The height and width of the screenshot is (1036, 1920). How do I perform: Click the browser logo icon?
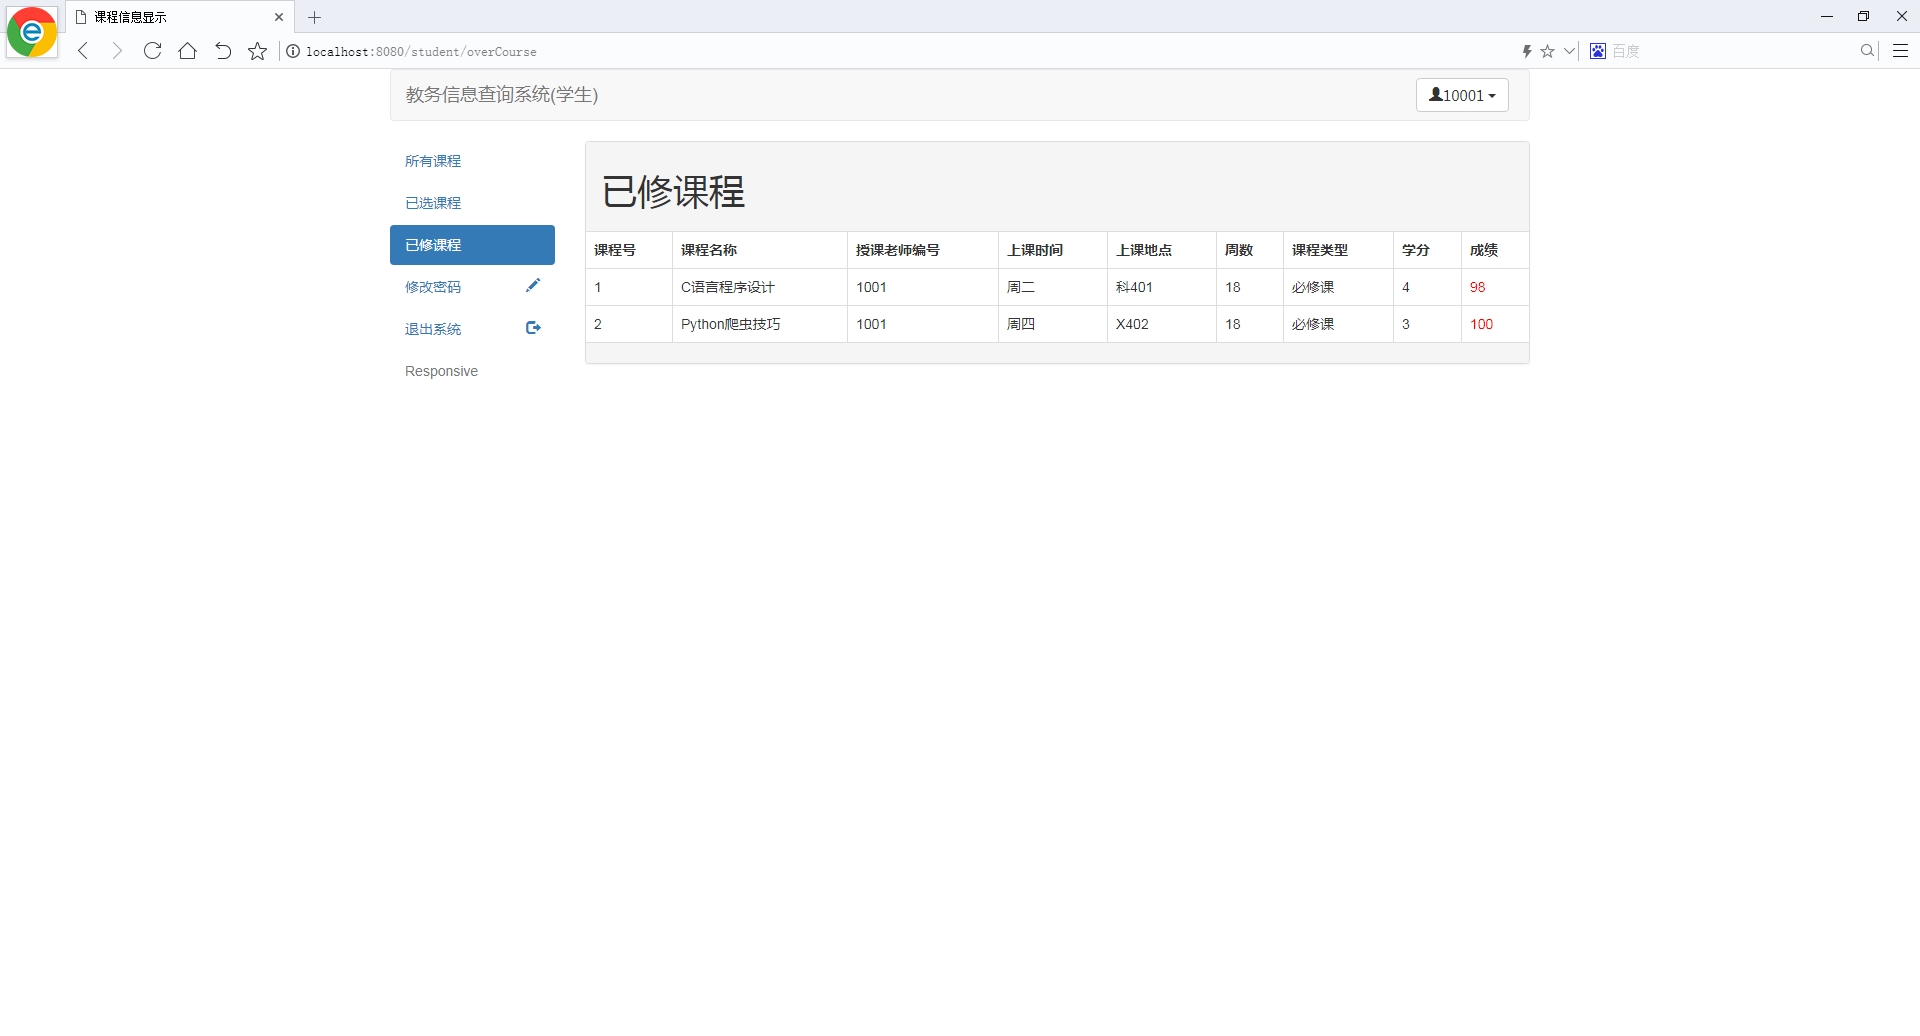(32, 32)
